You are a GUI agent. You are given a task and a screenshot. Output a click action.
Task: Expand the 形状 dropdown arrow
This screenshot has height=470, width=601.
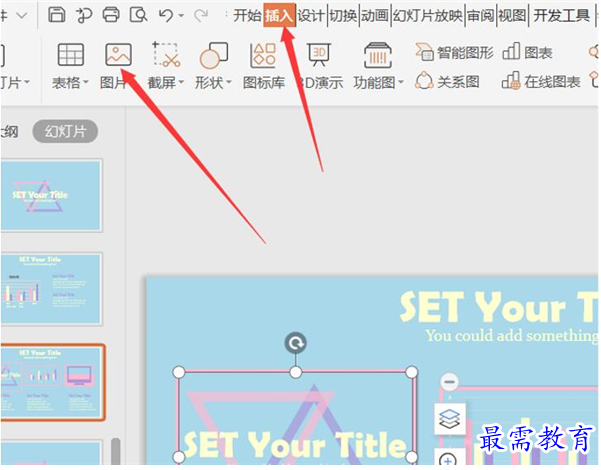pos(229,82)
